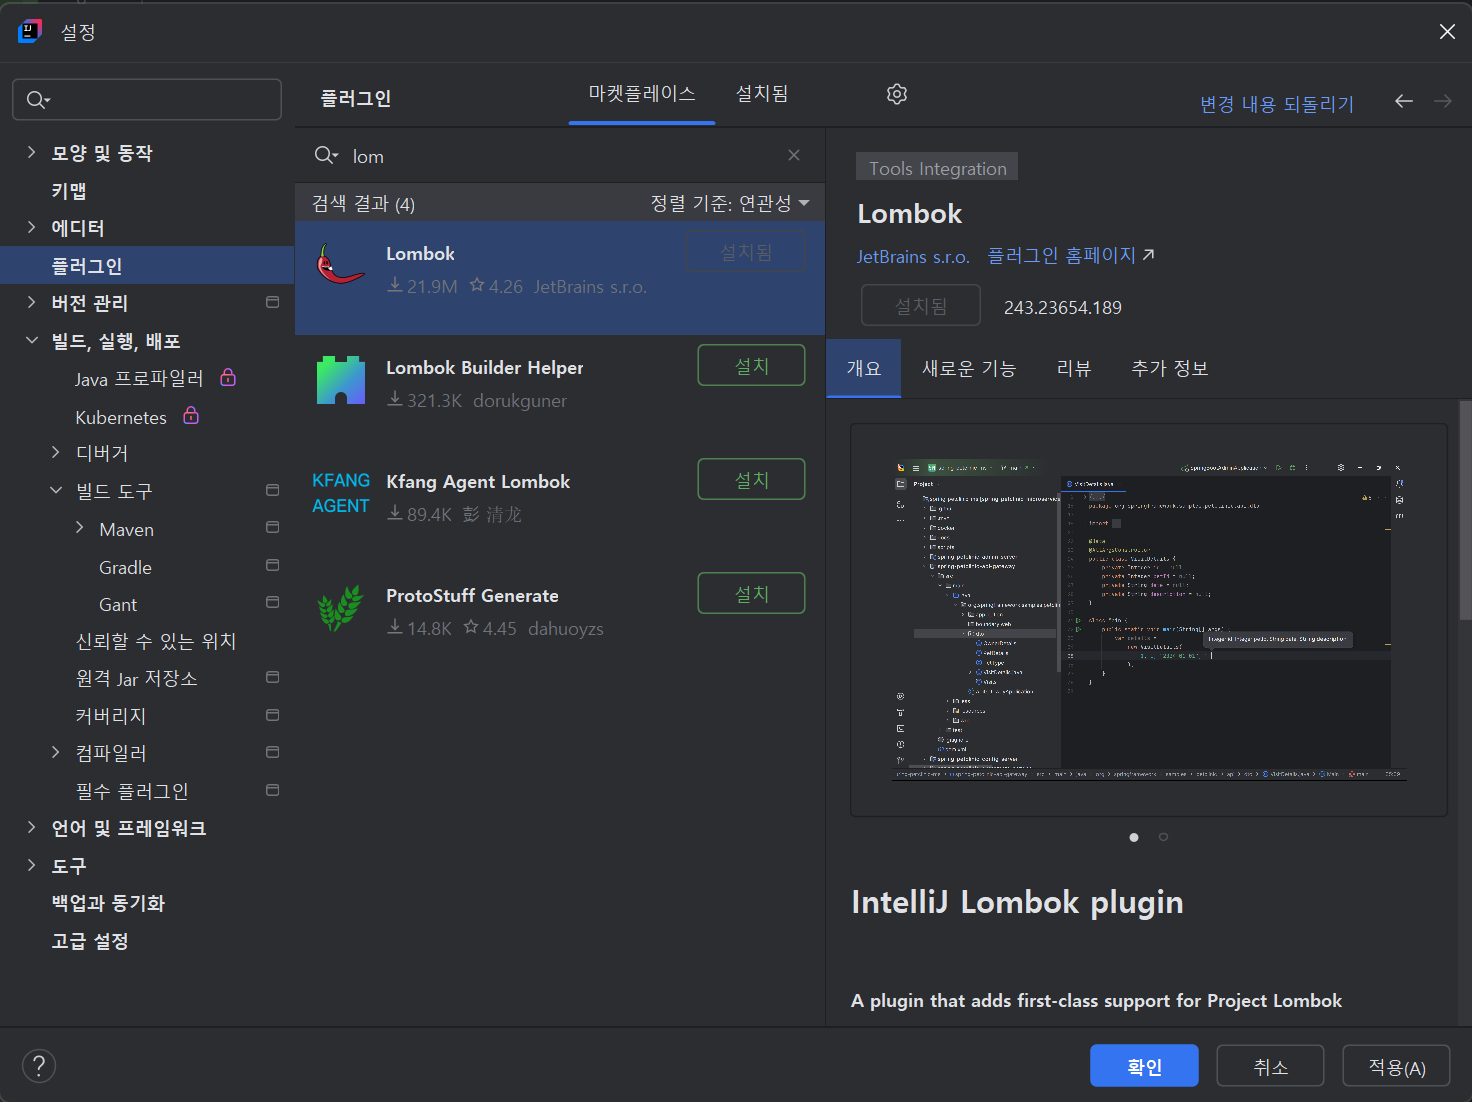The height and width of the screenshot is (1102, 1472).
Task: Select 고급 설정 settings item
Action: click(x=90, y=941)
